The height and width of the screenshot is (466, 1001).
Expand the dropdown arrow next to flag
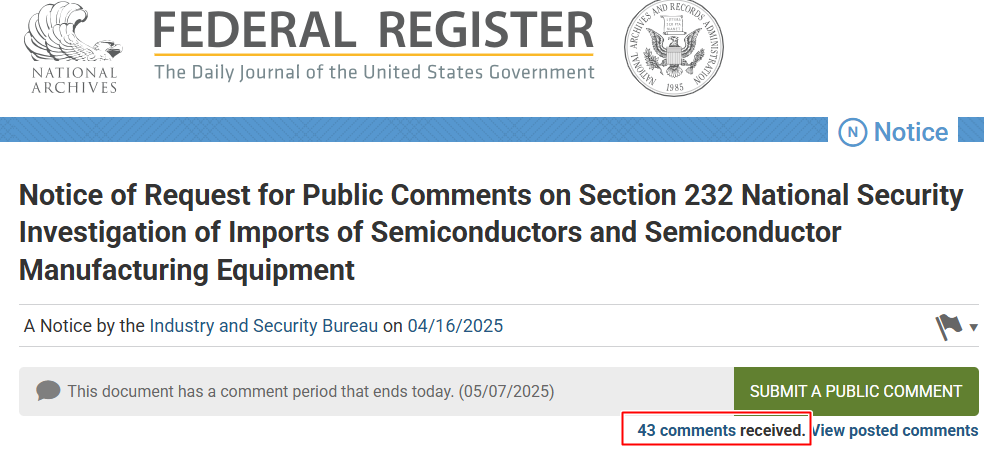coord(974,327)
